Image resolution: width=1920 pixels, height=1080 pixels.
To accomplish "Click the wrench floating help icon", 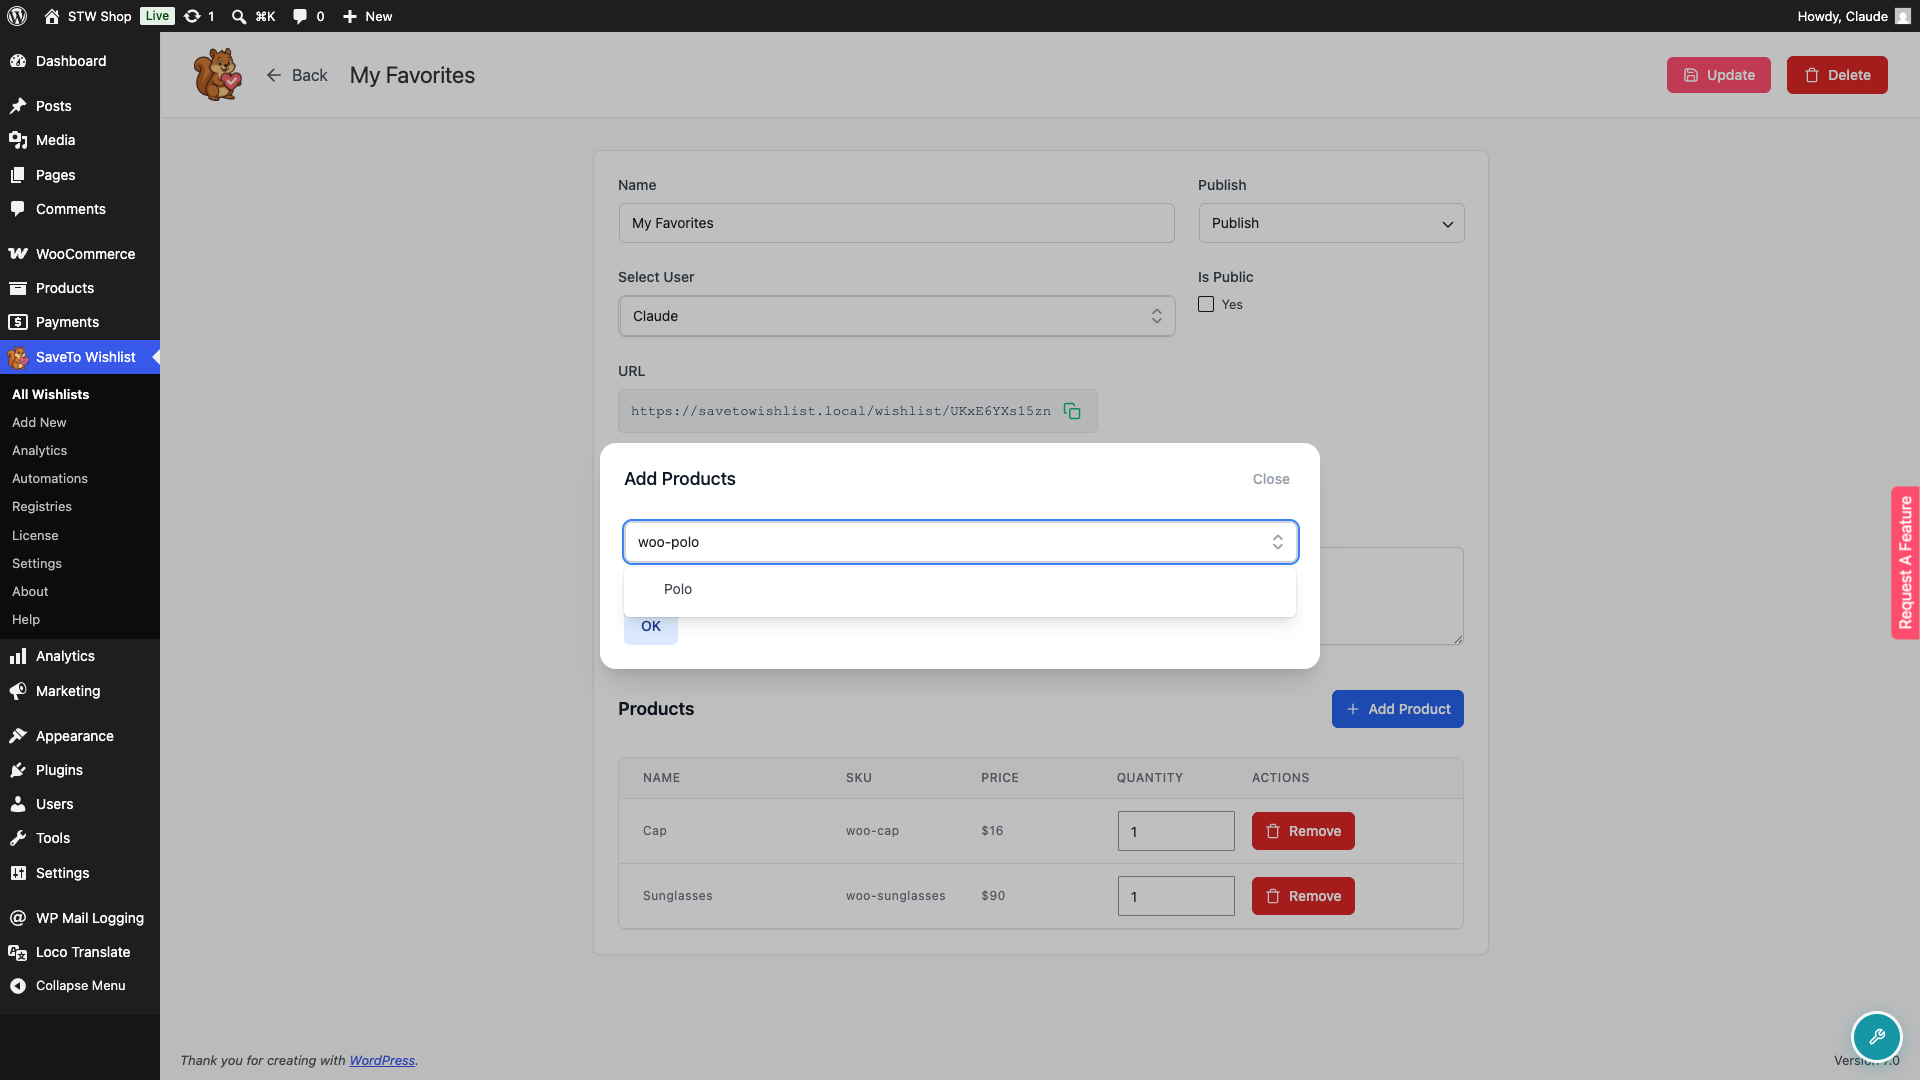I will (1876, 1036).
